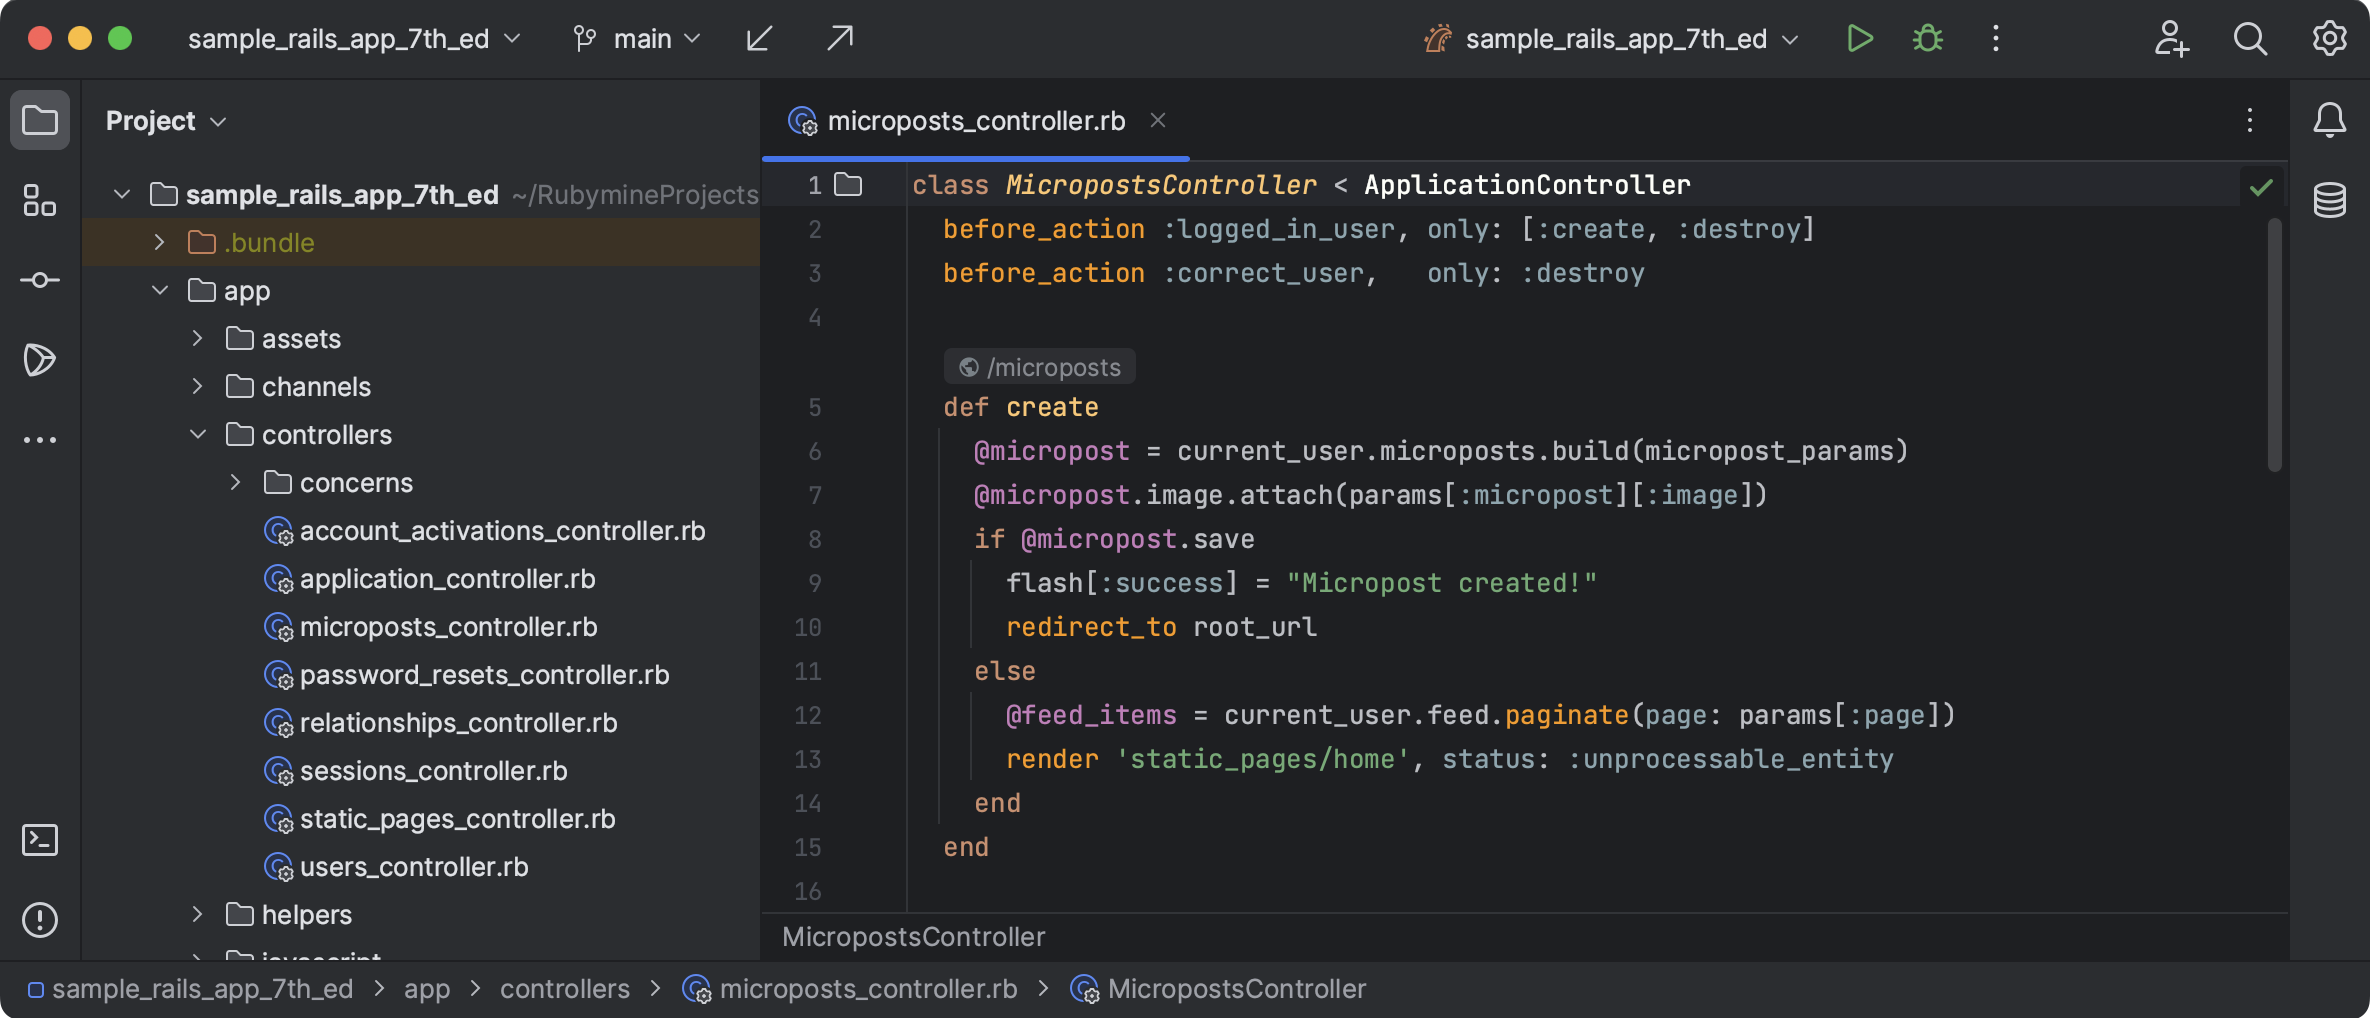This screenshot has width=2370, height=1018.
Task: Expand the assets folder
Action: pos(198,338)
